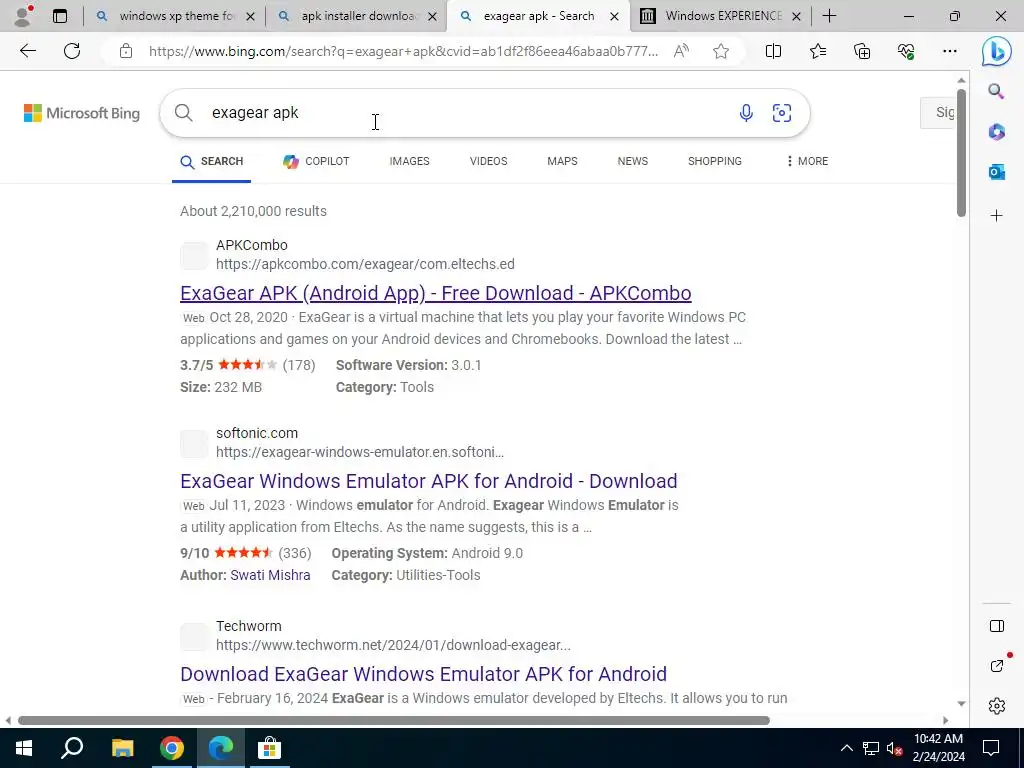Open ExaGear APK APKCombo result link
This screenshot has height=768, width=1024.
(436, 293)
